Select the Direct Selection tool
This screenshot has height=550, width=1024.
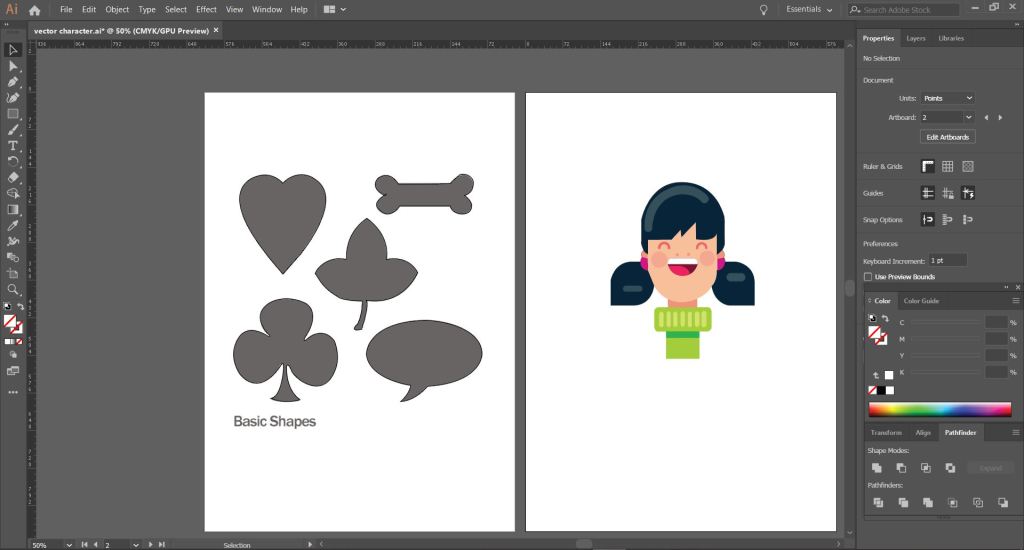[x=13, y=65]
